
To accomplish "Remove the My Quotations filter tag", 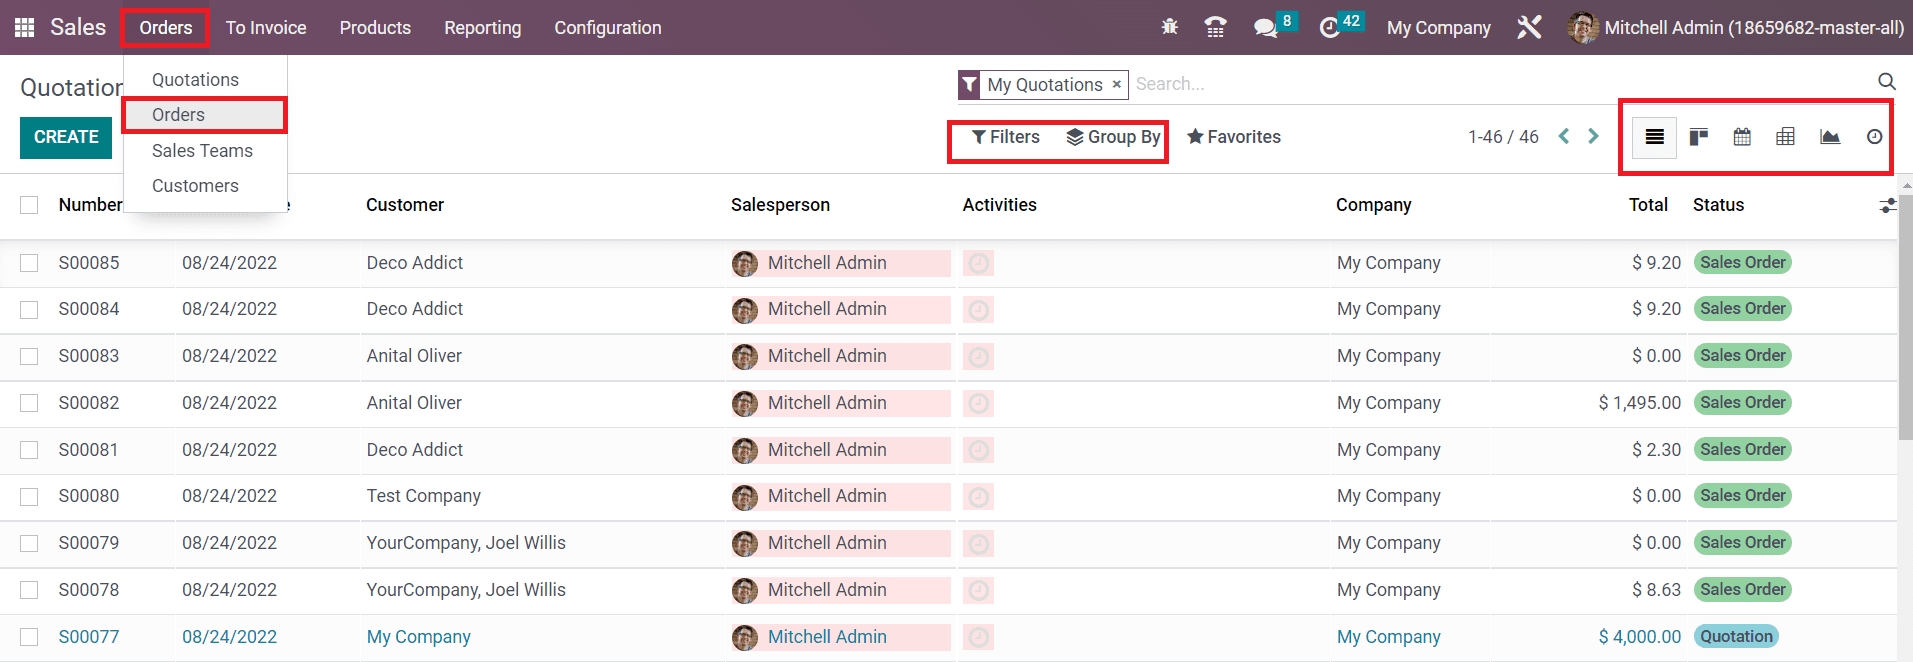I will tap(1117, 85).
